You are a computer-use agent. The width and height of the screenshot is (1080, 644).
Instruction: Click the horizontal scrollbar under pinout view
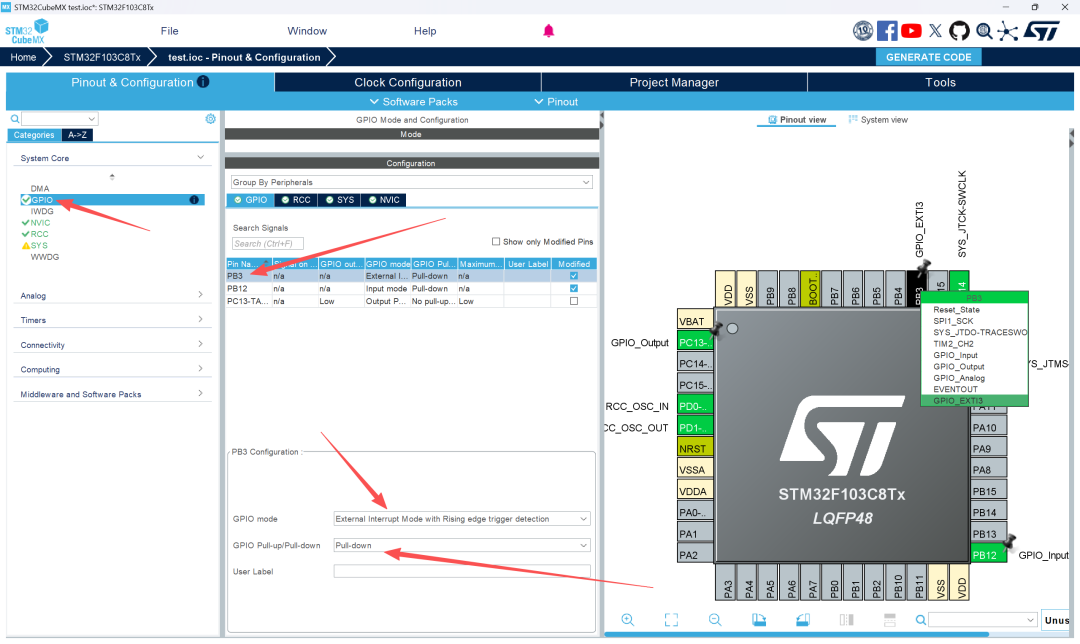coord(796,634)
